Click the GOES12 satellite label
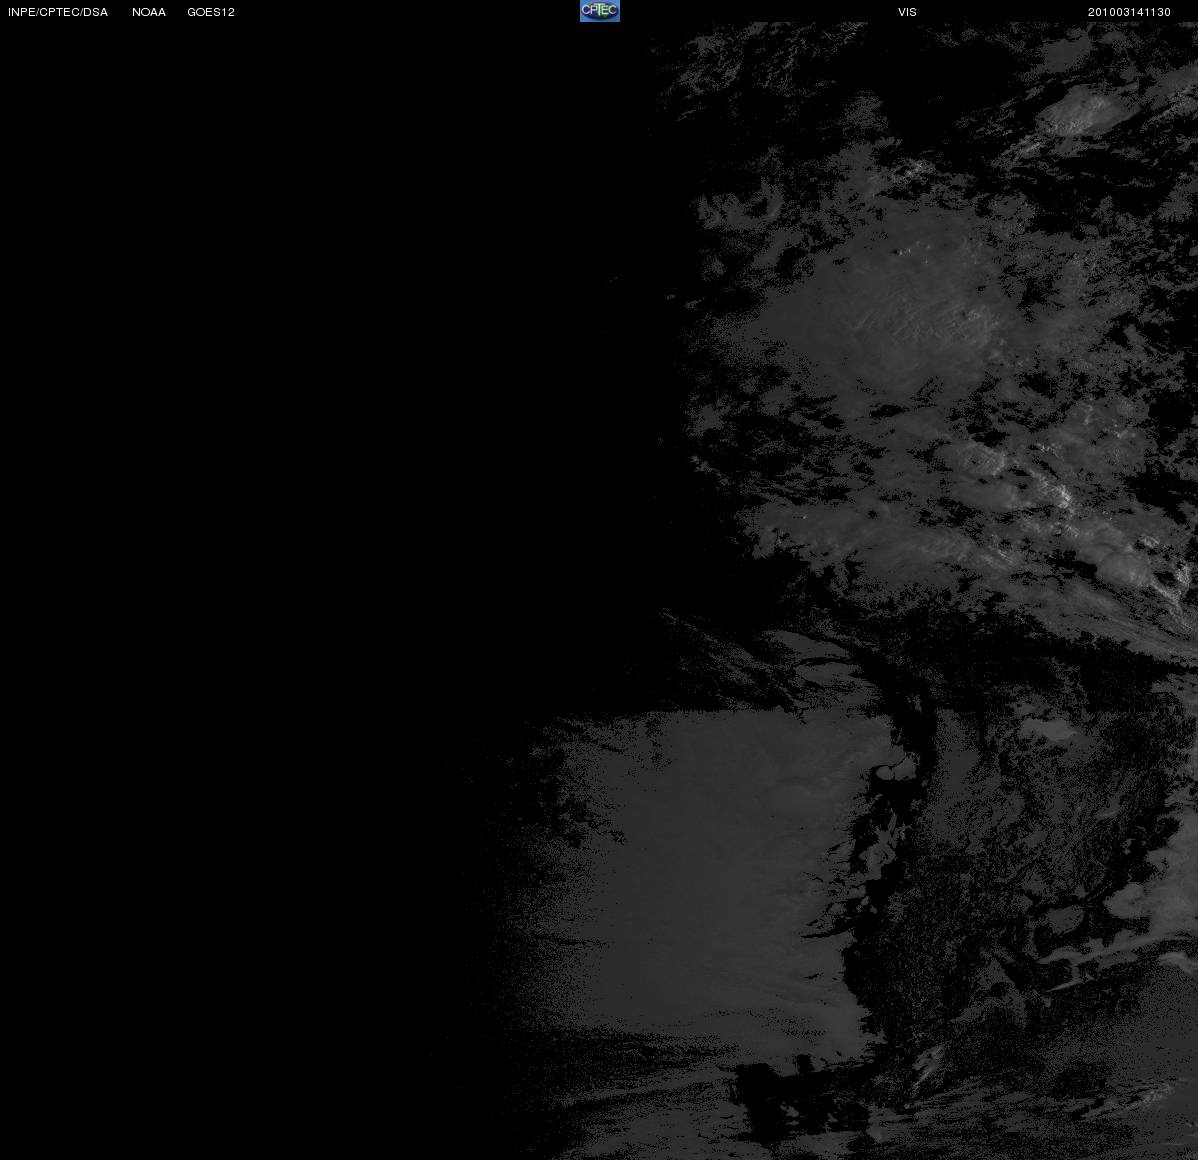 click(211, 12)
